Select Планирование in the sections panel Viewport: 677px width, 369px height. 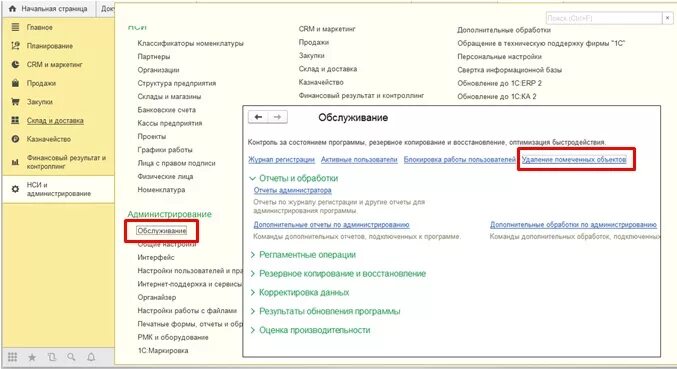pyautogui.click(x=50, y=46)
